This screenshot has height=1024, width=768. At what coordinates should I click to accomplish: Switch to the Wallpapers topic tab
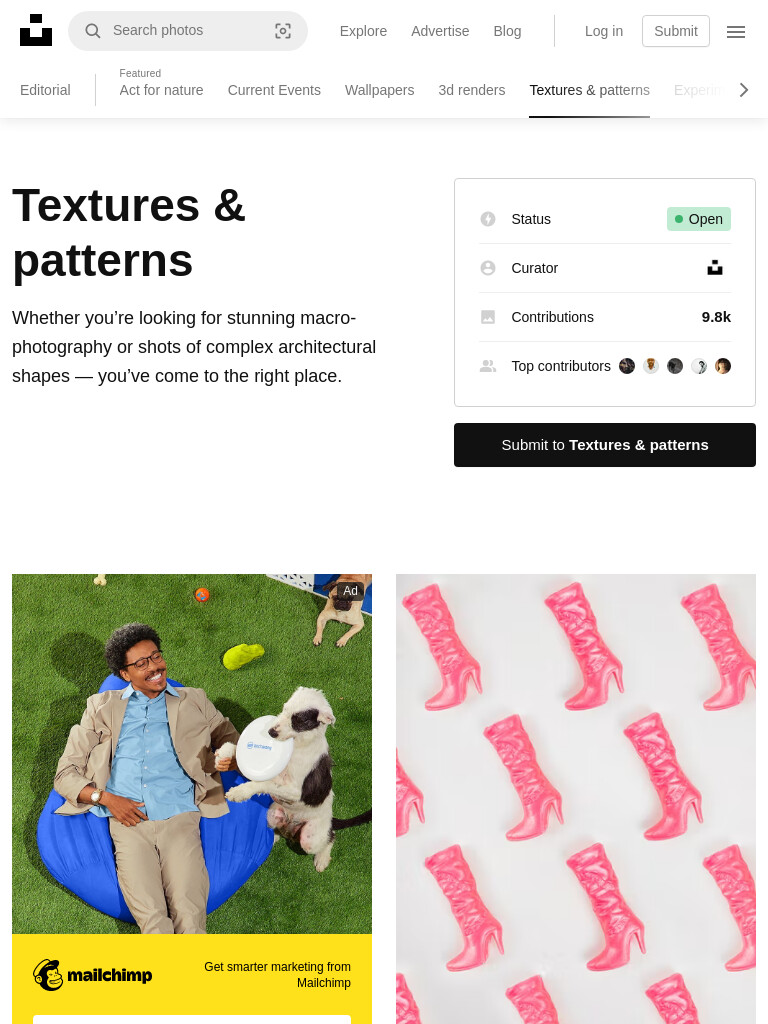coord(379,90)
